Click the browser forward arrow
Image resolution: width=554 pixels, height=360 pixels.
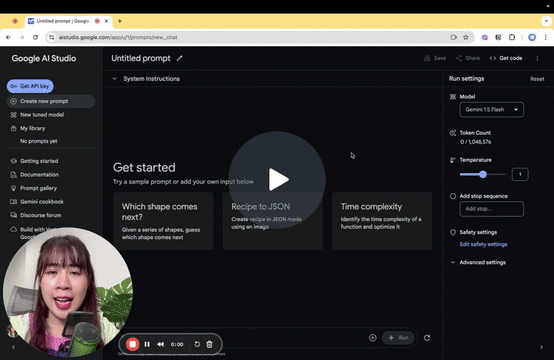[x=22, y=37]
